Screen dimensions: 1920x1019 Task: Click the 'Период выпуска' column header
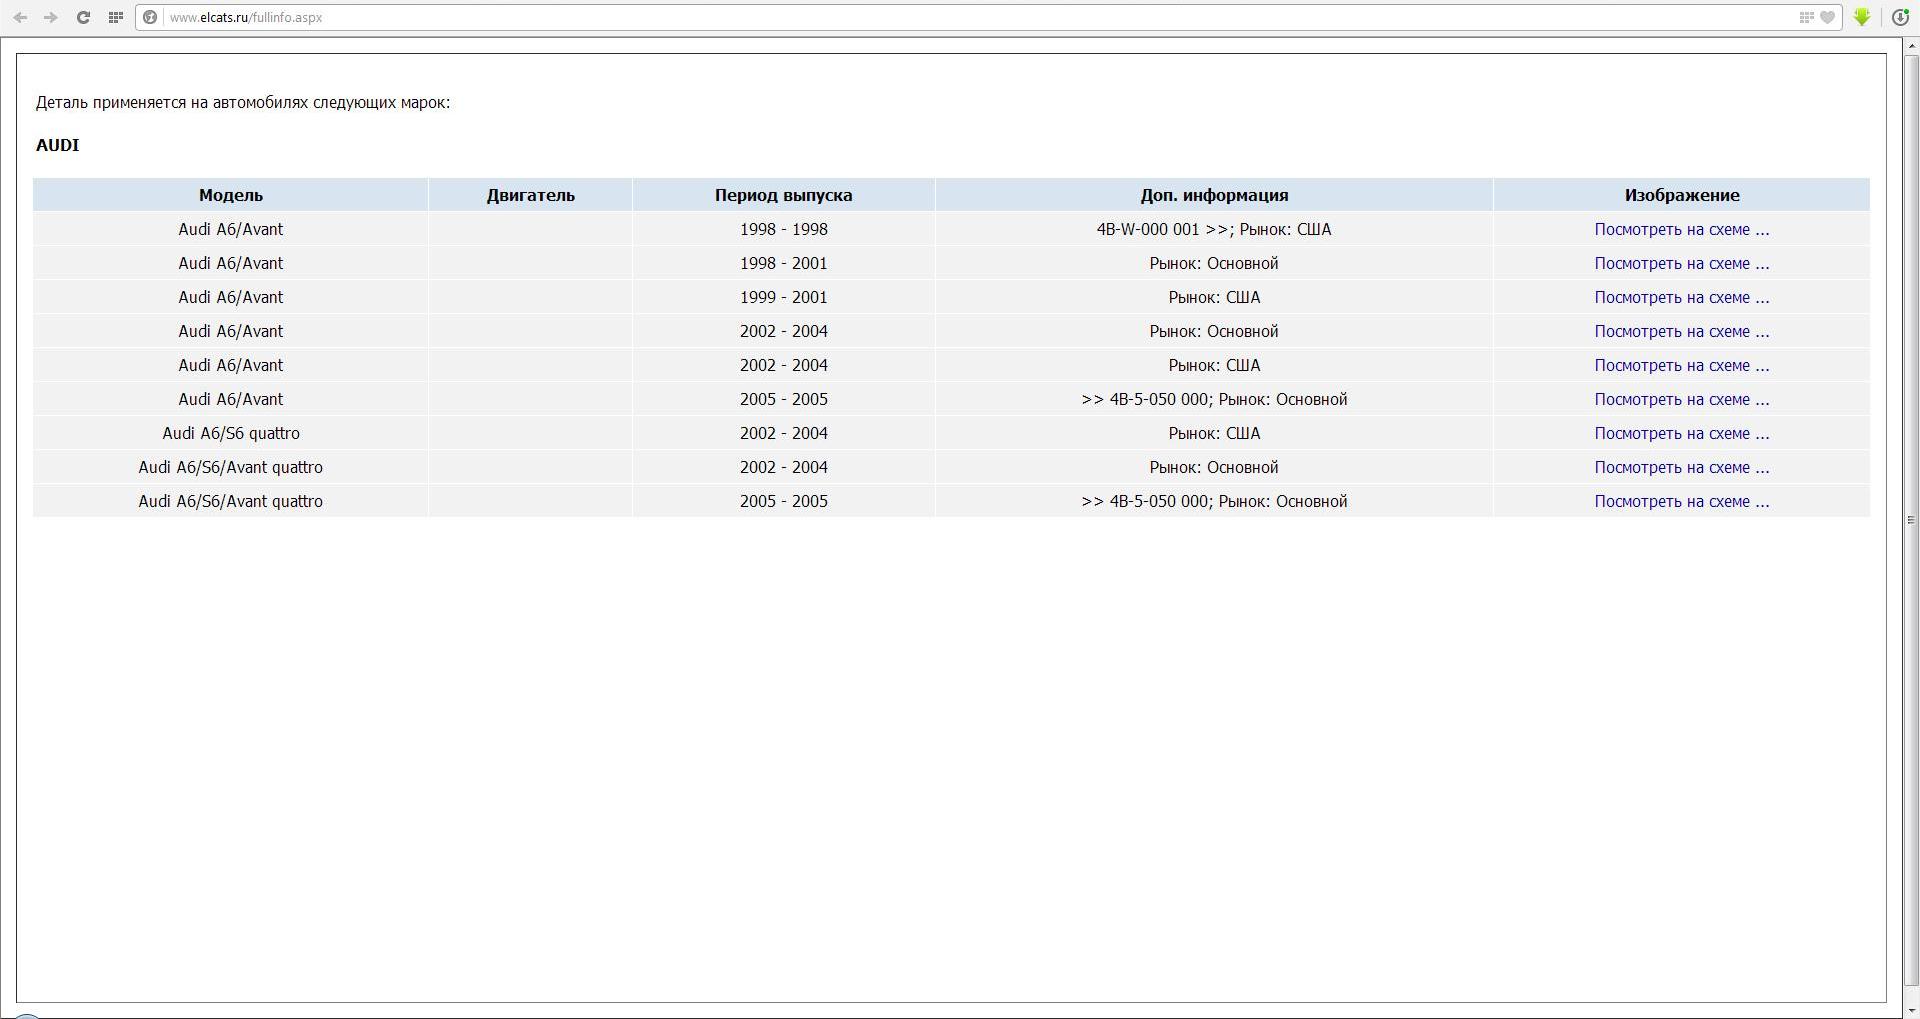[783, 195]
